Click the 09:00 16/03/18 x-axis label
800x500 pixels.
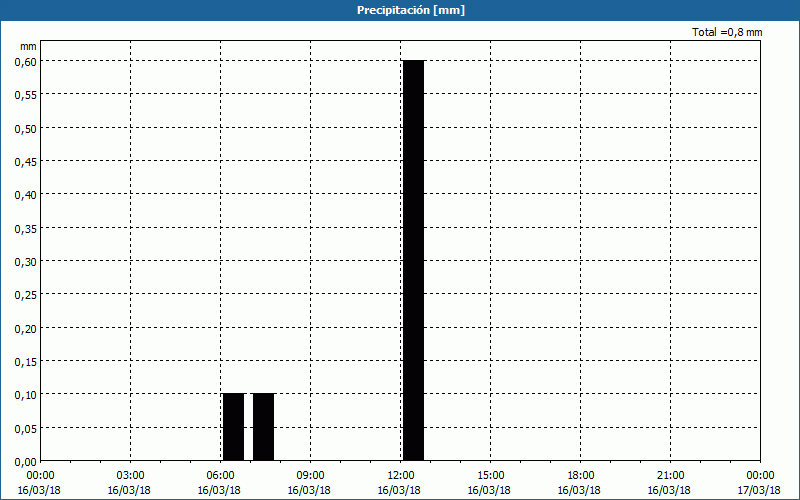click(309, 483)
